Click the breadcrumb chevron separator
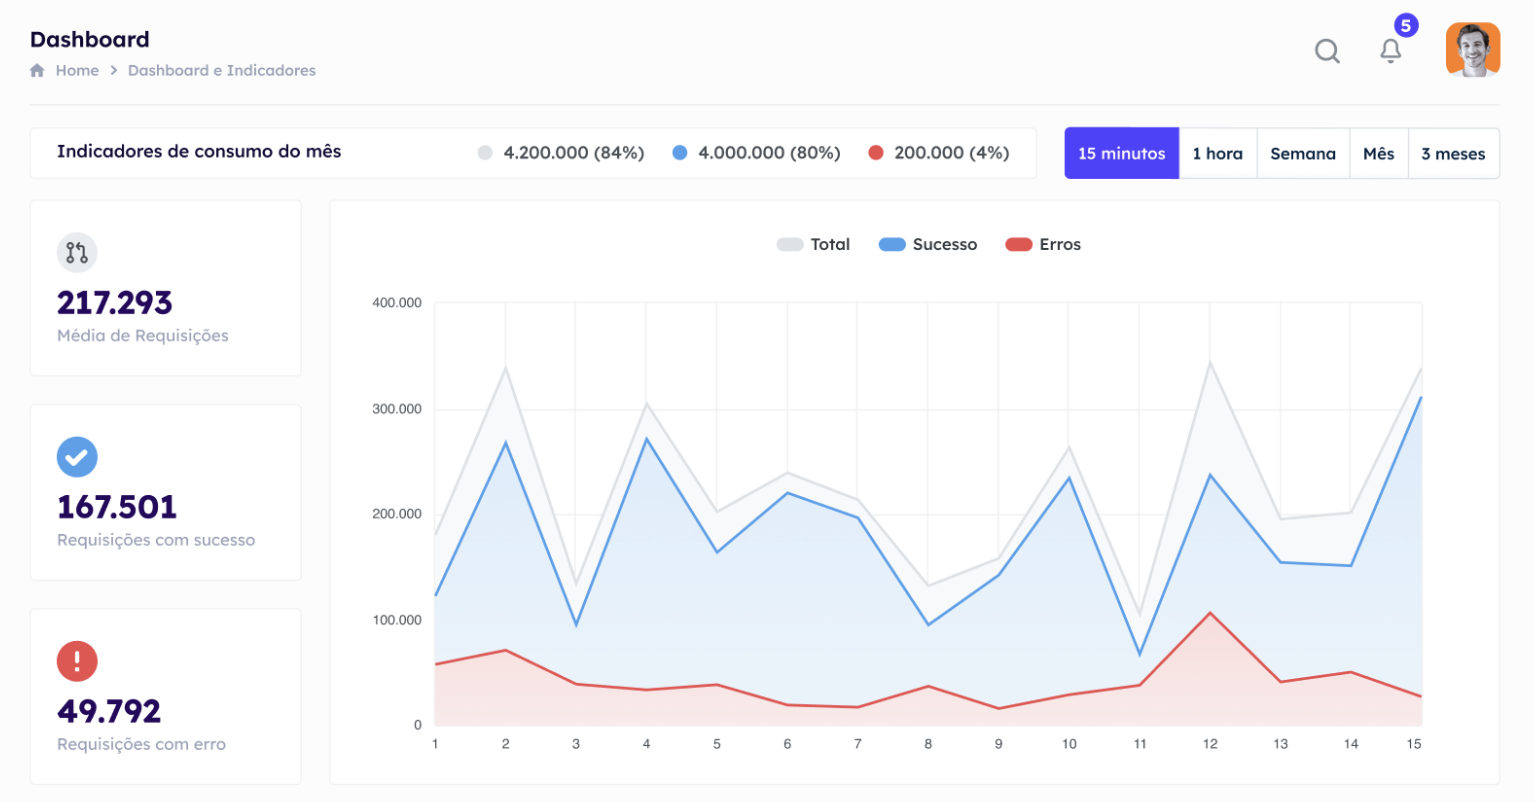 114,70
